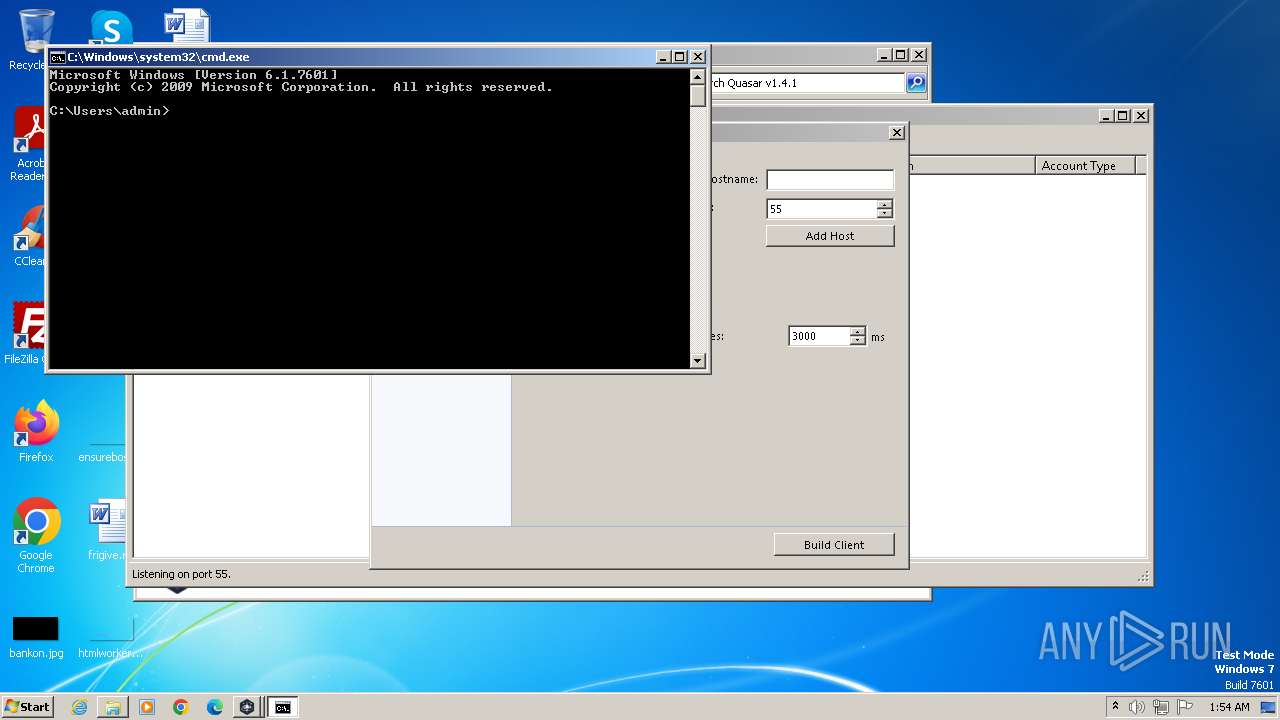Click the 3000 ms delay field
This screenshot has width=1280, height=720.
(x=820, y=337)
